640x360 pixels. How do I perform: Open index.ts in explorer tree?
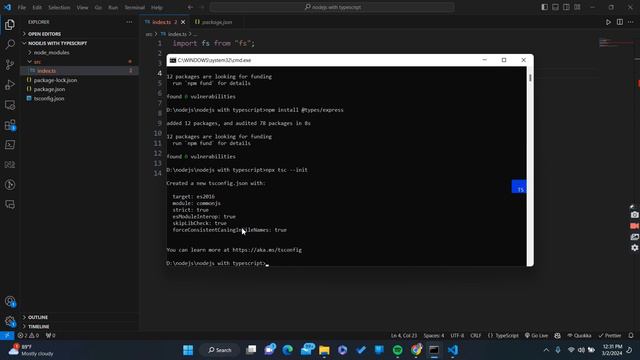(80, 71)
